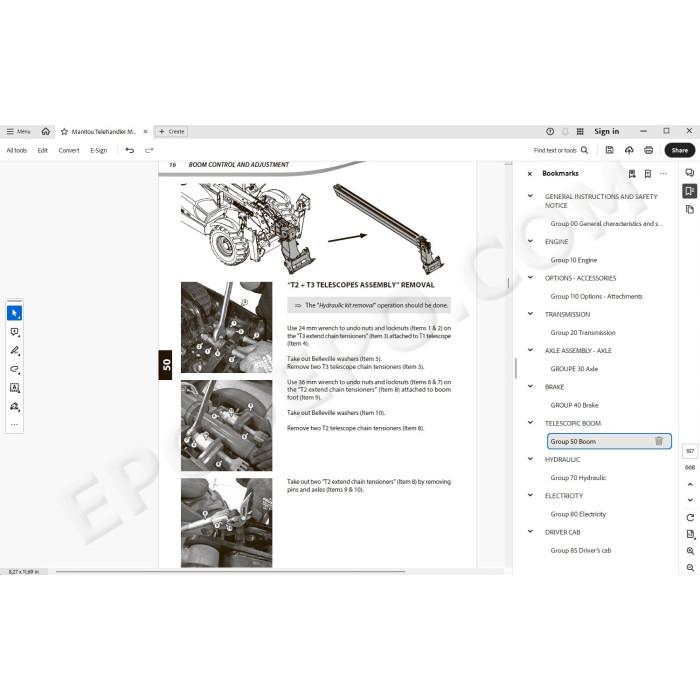Pick the Select arrow tool
This screenshot has width=700, height=700.
coord(14,313)
